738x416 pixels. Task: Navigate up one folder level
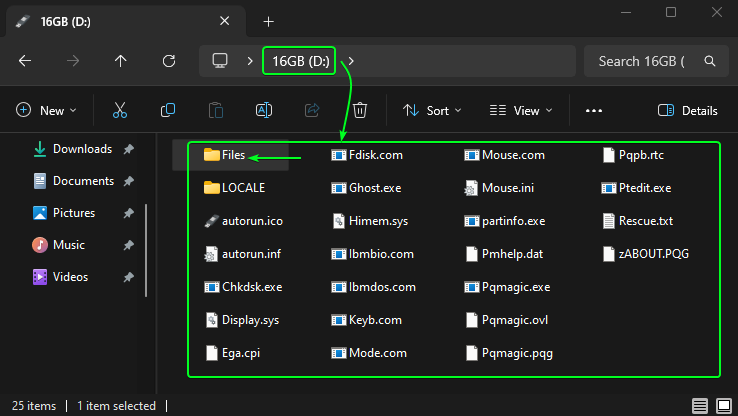click(x=120, y=61)
